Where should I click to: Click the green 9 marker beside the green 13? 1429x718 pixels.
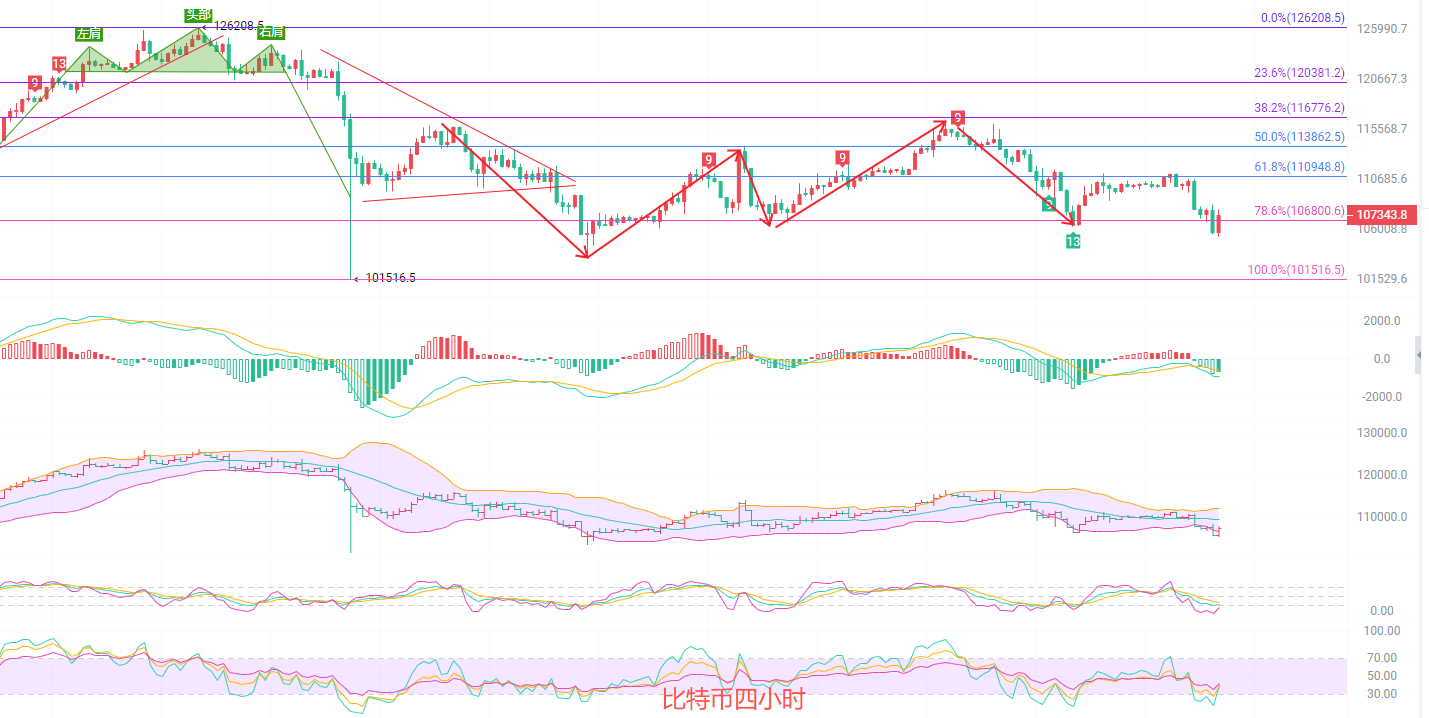[x=1048, y=204]
